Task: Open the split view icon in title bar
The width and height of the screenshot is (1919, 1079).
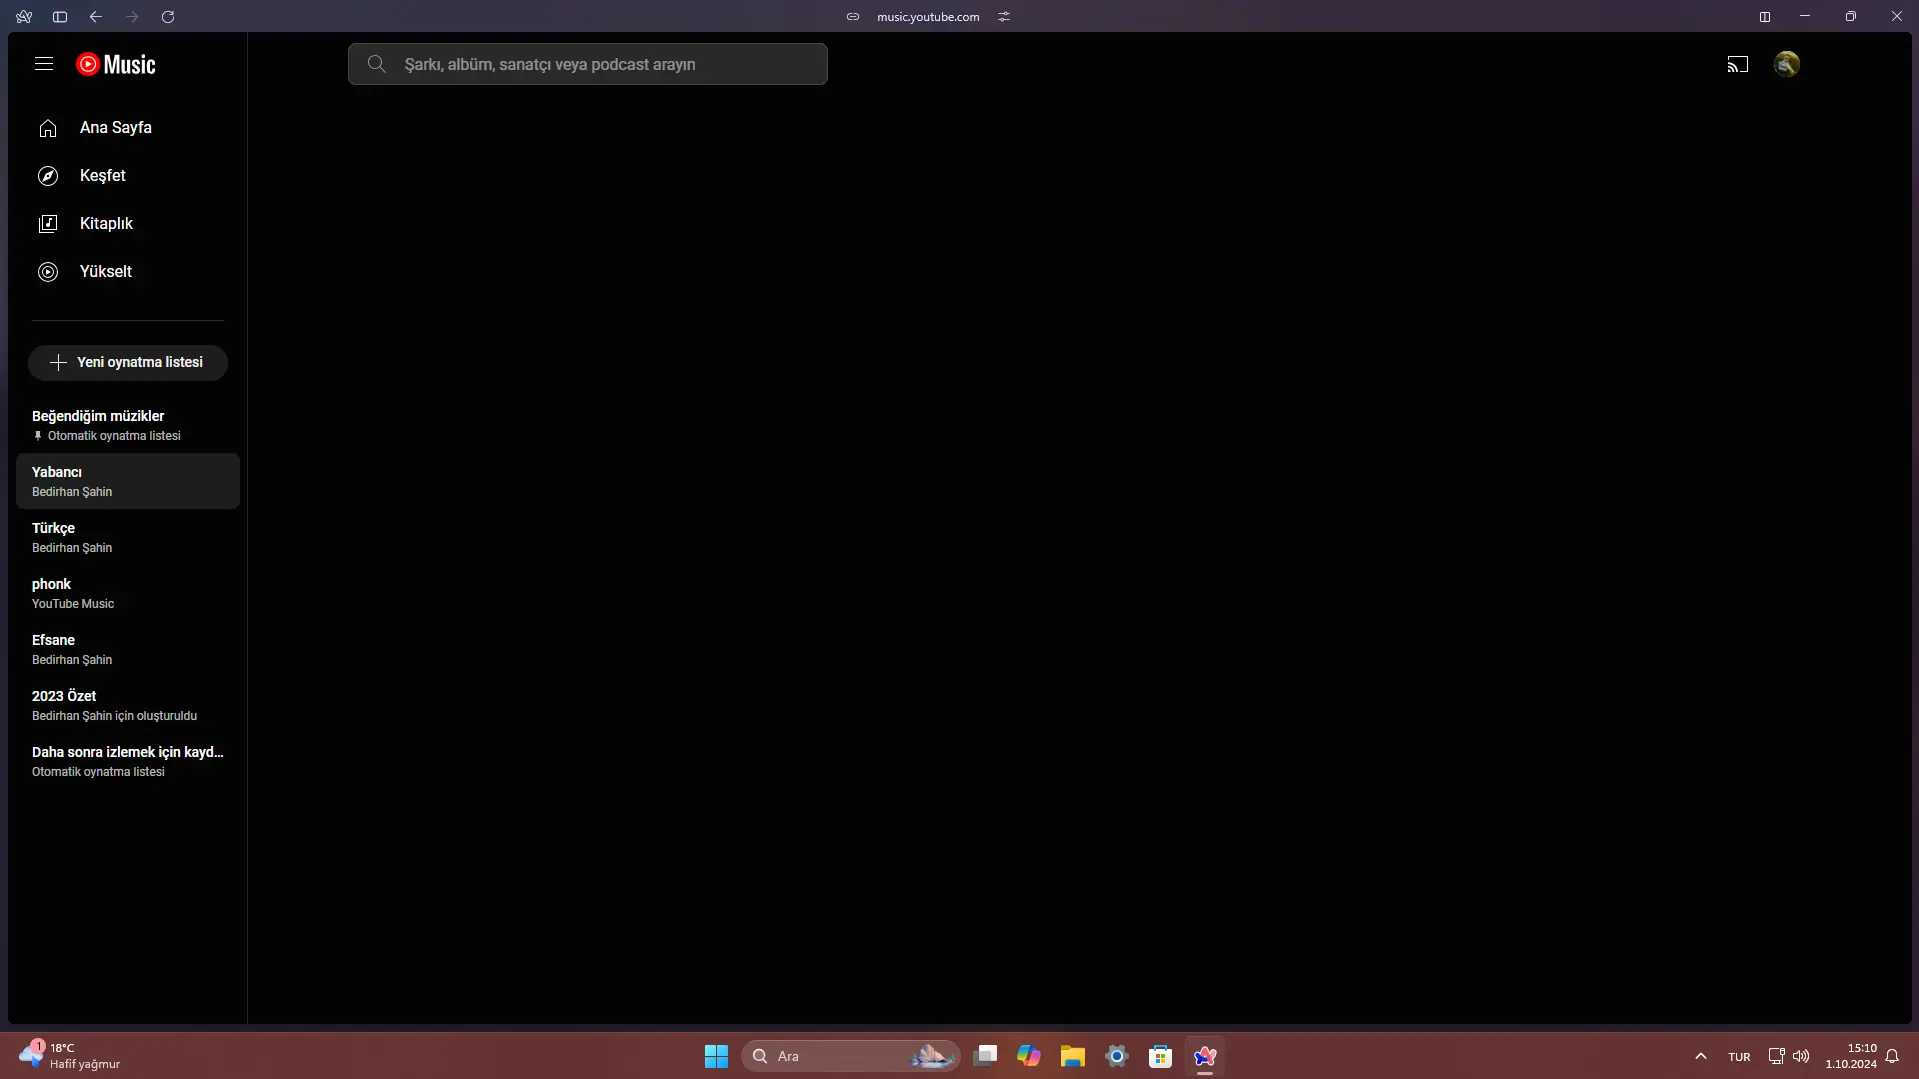Action: click(1765, 16)
